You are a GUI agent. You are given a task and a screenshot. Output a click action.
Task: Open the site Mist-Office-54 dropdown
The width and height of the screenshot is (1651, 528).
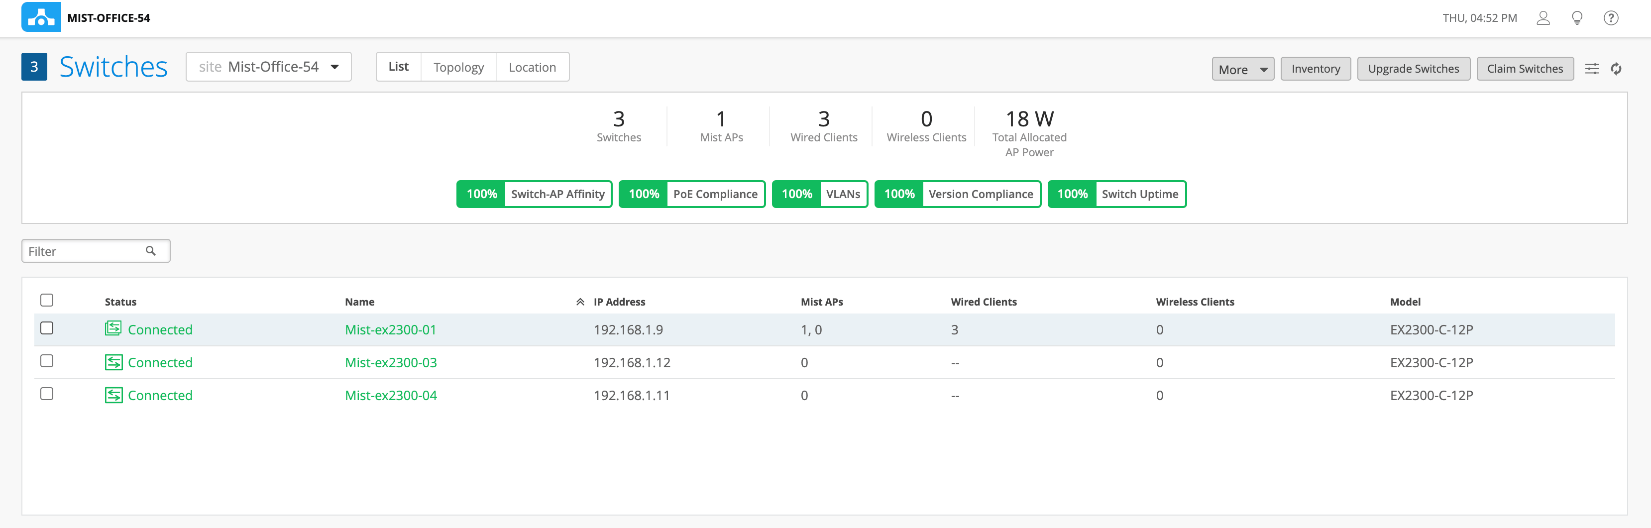269,67
